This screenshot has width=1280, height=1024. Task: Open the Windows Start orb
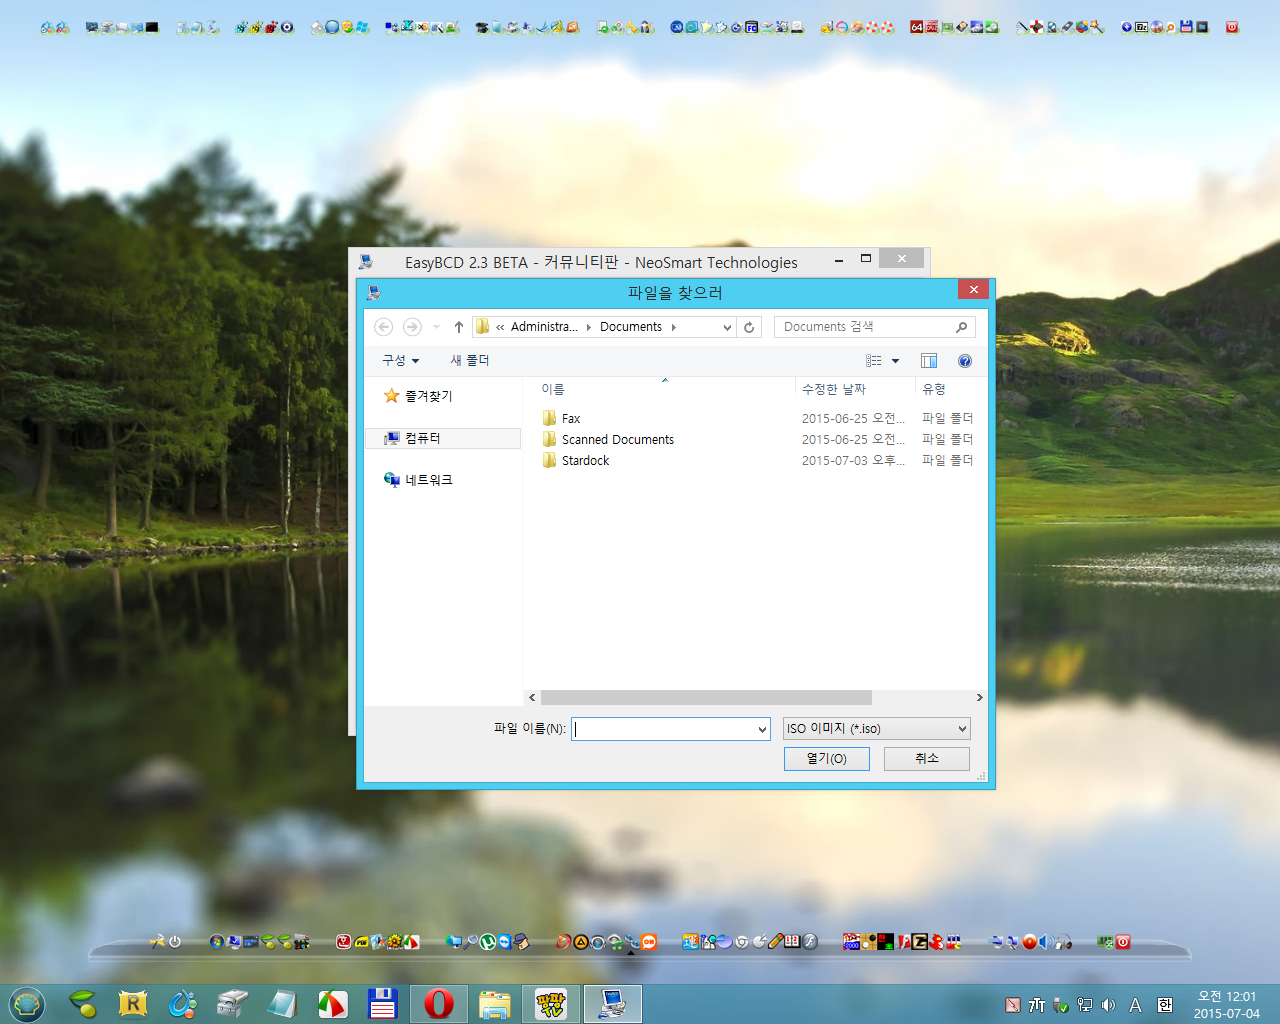(x=27, y=1004)
